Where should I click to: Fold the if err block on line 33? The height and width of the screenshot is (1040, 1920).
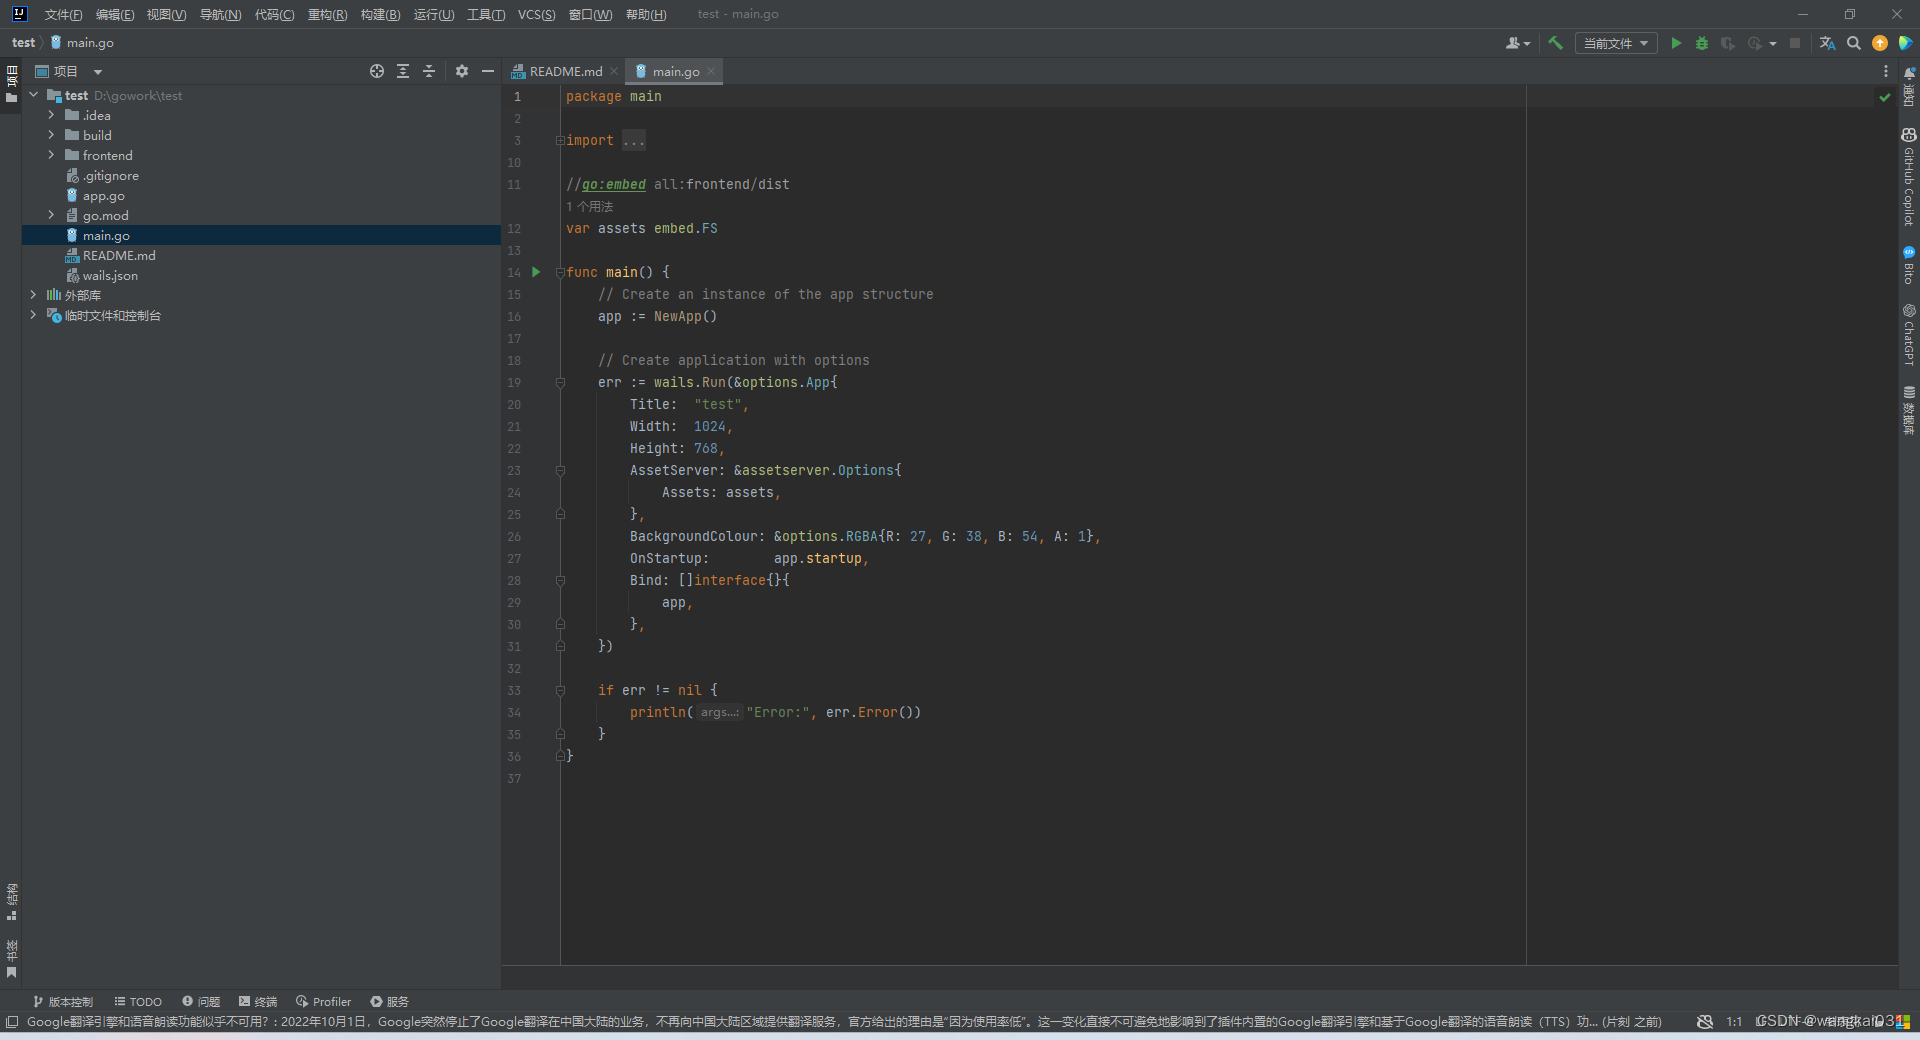pyautogui.click(x=560, y=690)
